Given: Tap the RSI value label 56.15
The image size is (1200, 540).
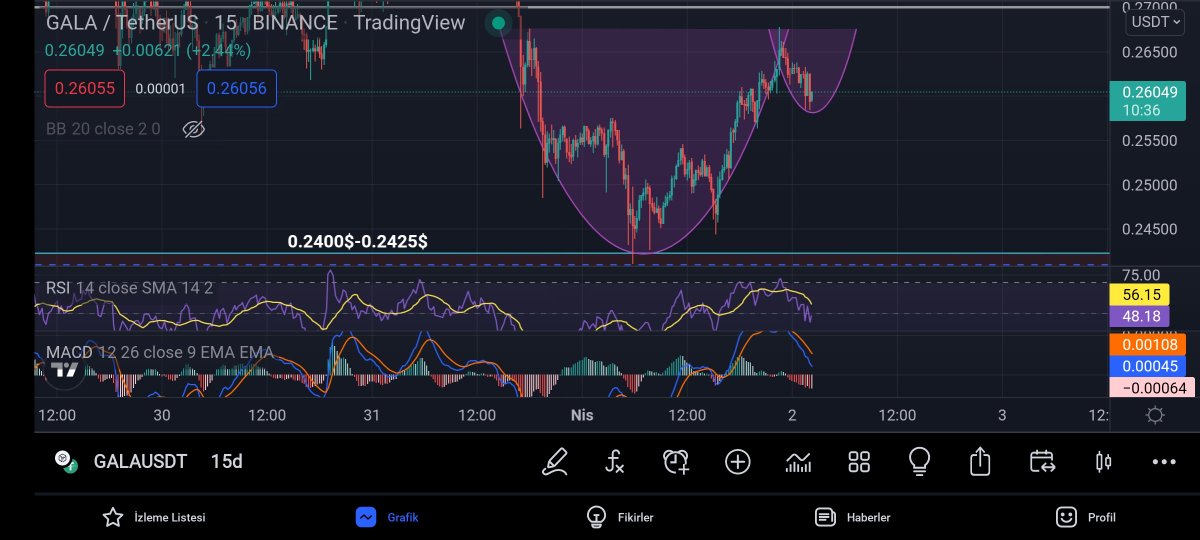Looking at the screenshot, I should (x=1141, y=295).
